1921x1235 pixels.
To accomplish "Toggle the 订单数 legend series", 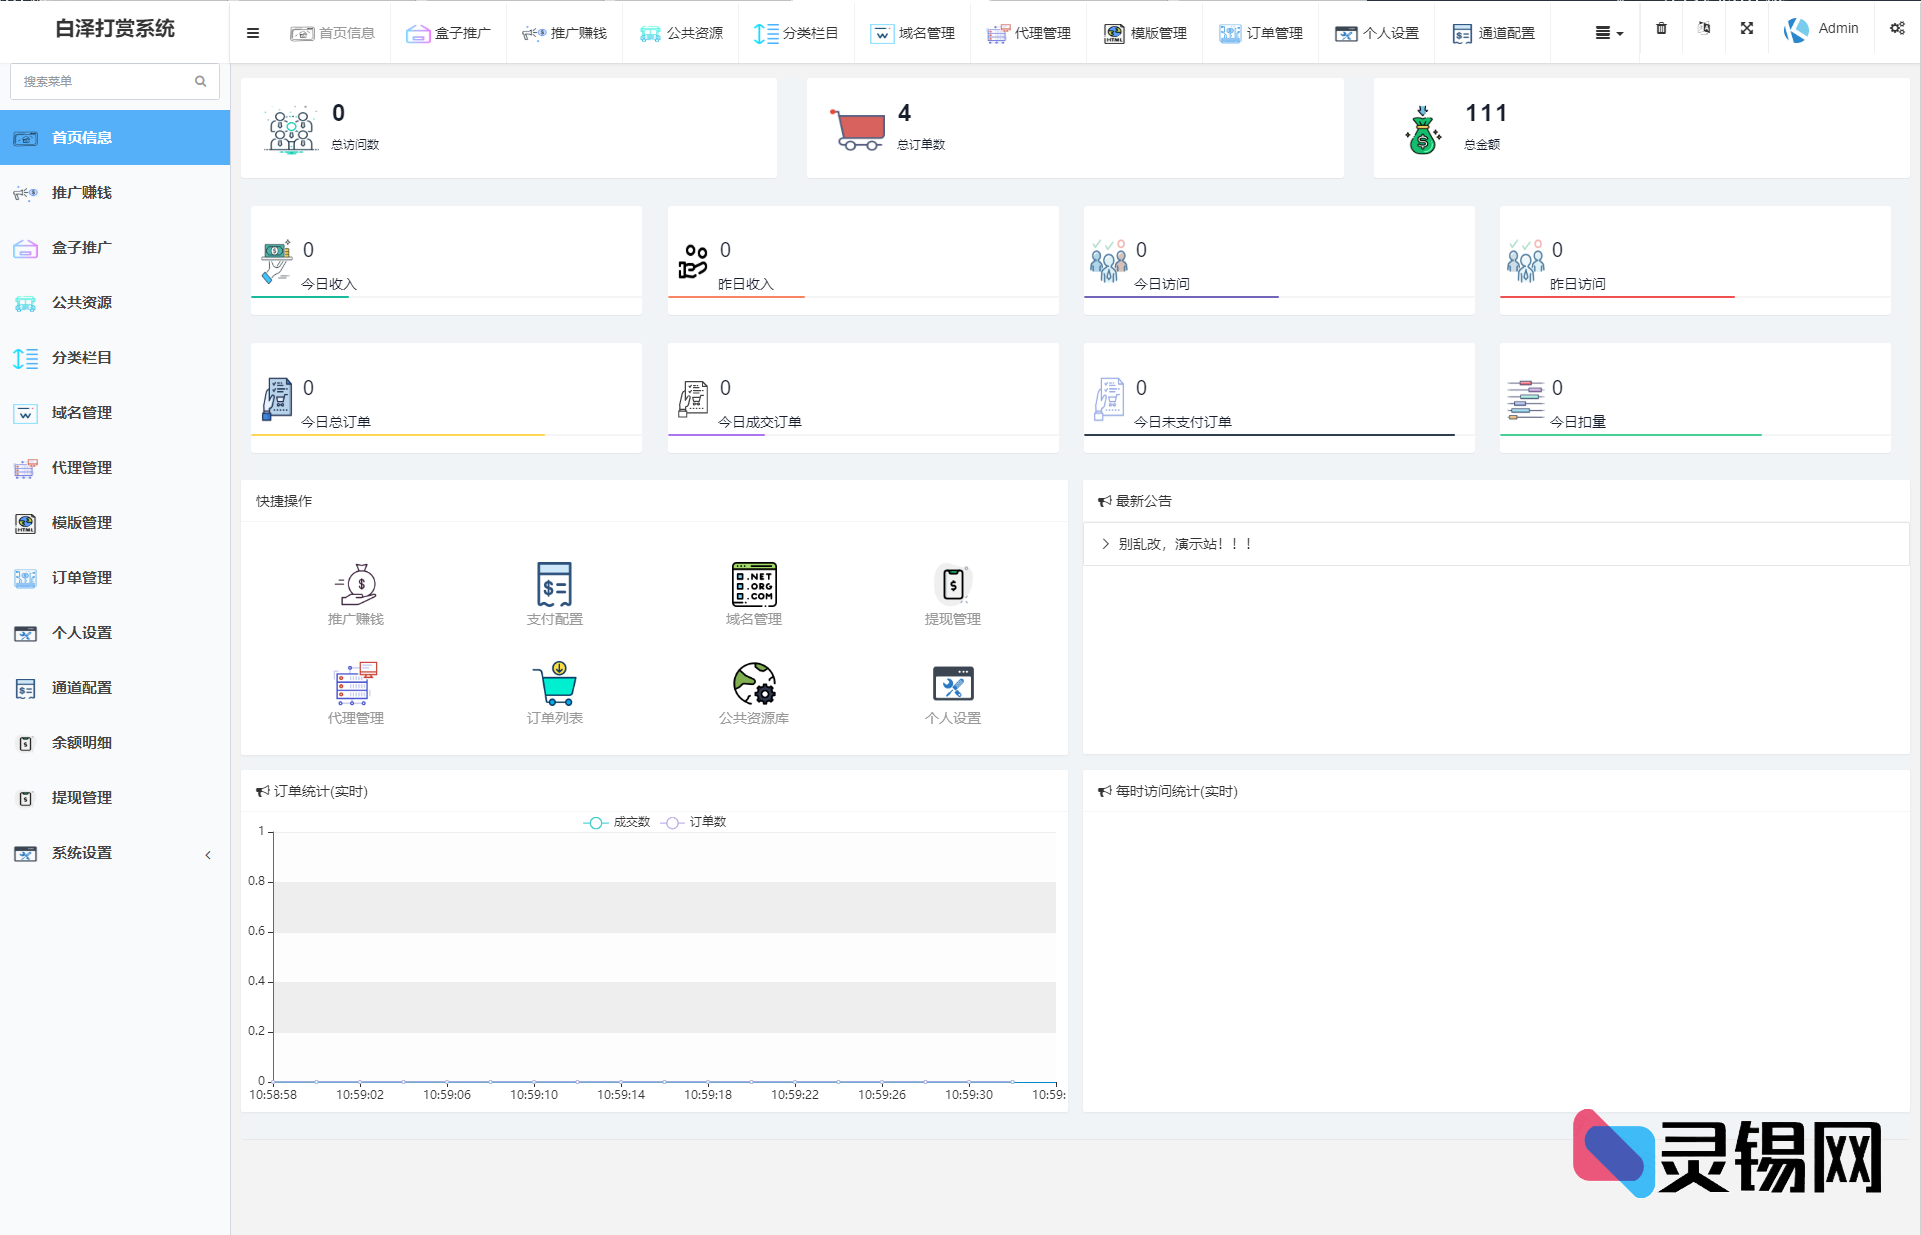I will 694,822.
